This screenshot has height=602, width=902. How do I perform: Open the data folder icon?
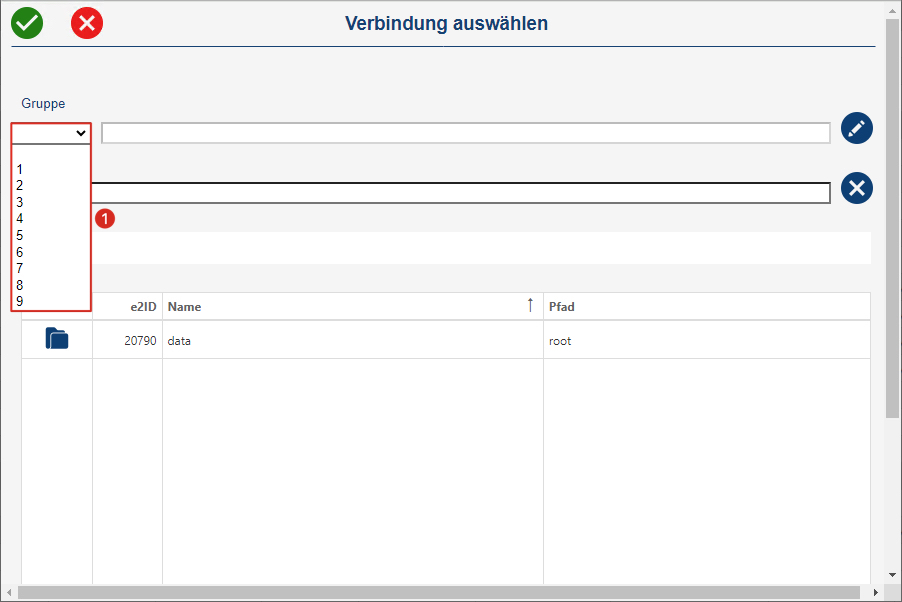click(x=57, y=338)
